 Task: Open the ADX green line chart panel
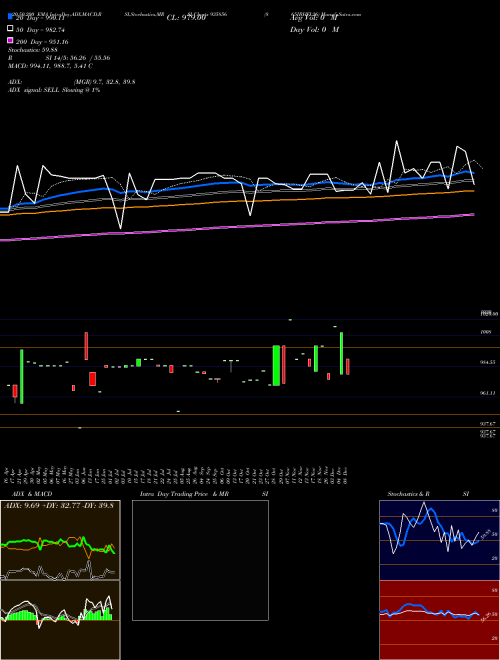pos(60,540)
